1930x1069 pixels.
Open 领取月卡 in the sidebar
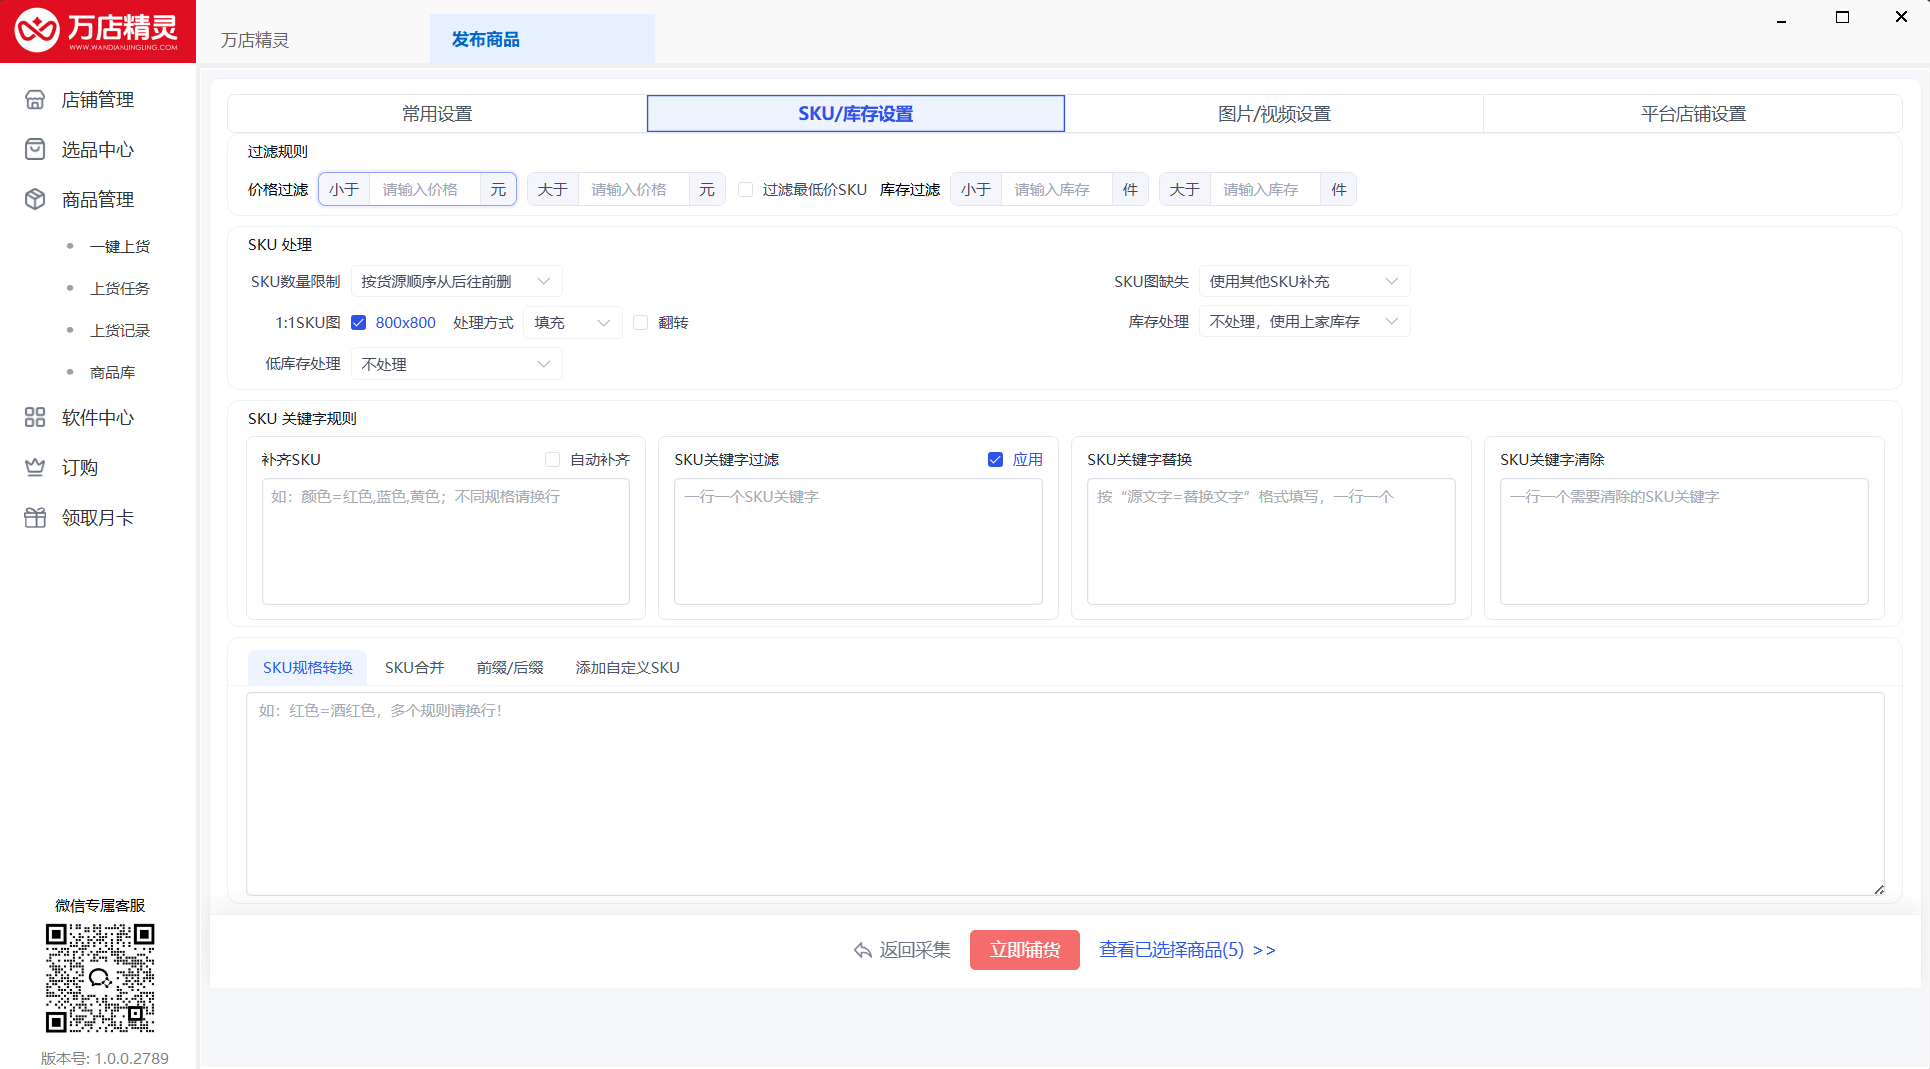[98, 518]
